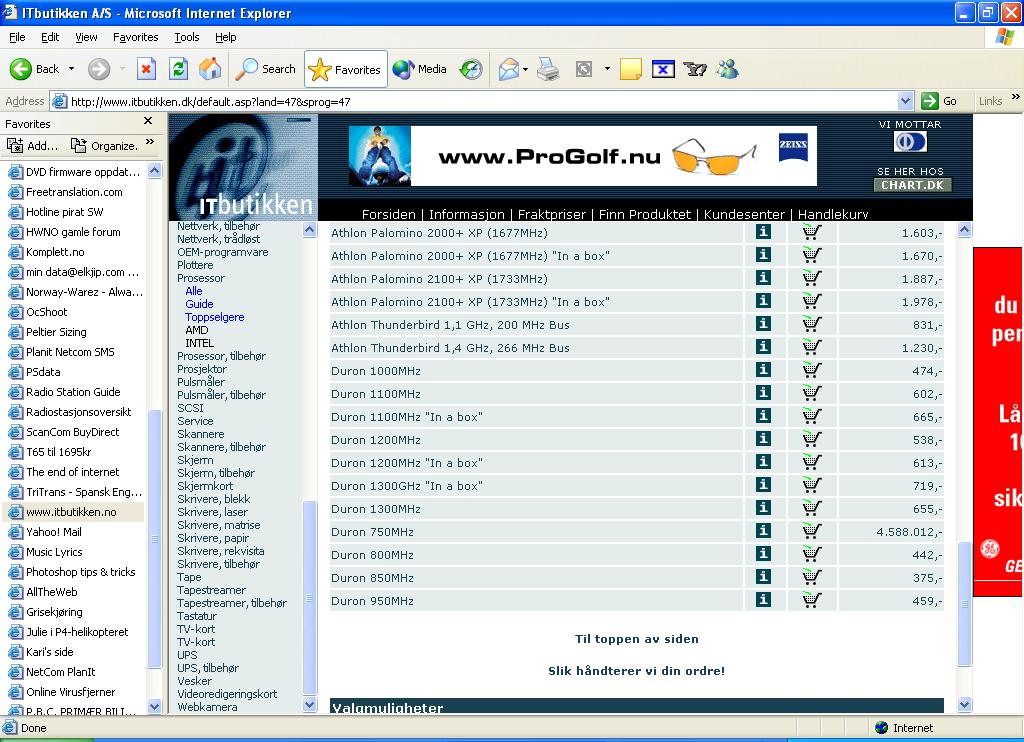Open the Favorites menu
Screen dimensions: 1024x742
pyautogui.click(x=135, y=37)
